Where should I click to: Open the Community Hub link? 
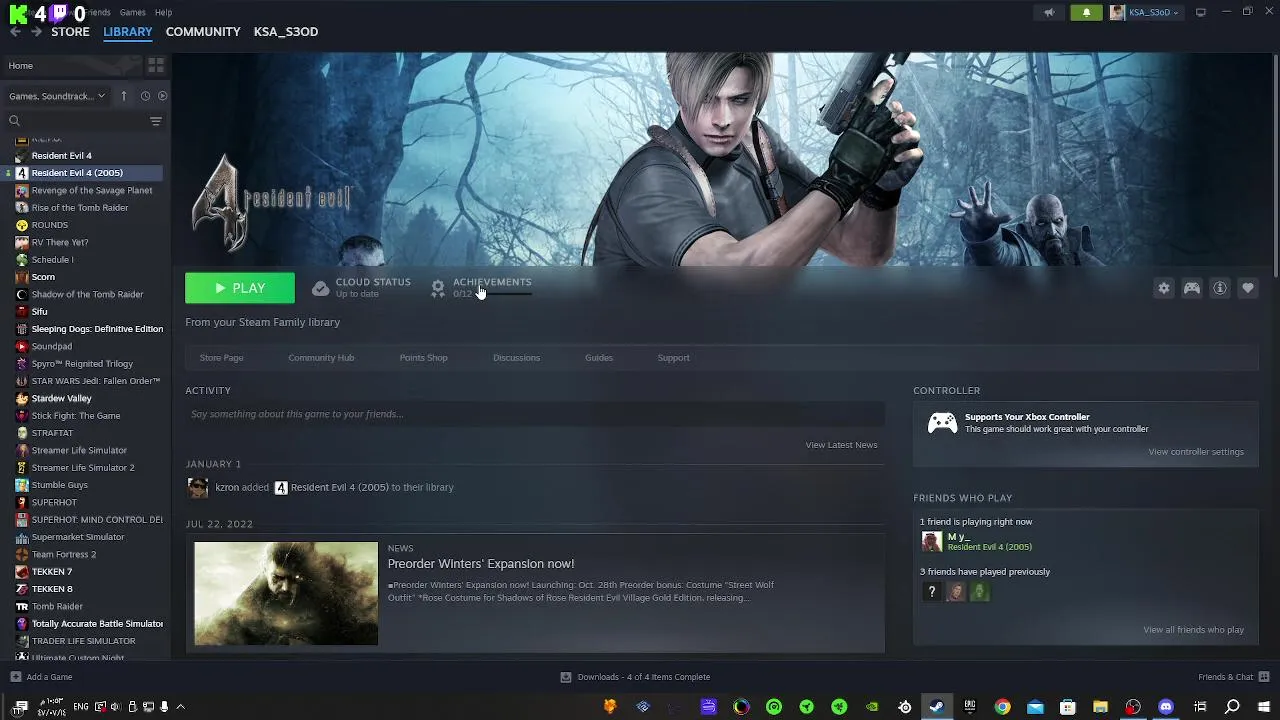point(321,358)
